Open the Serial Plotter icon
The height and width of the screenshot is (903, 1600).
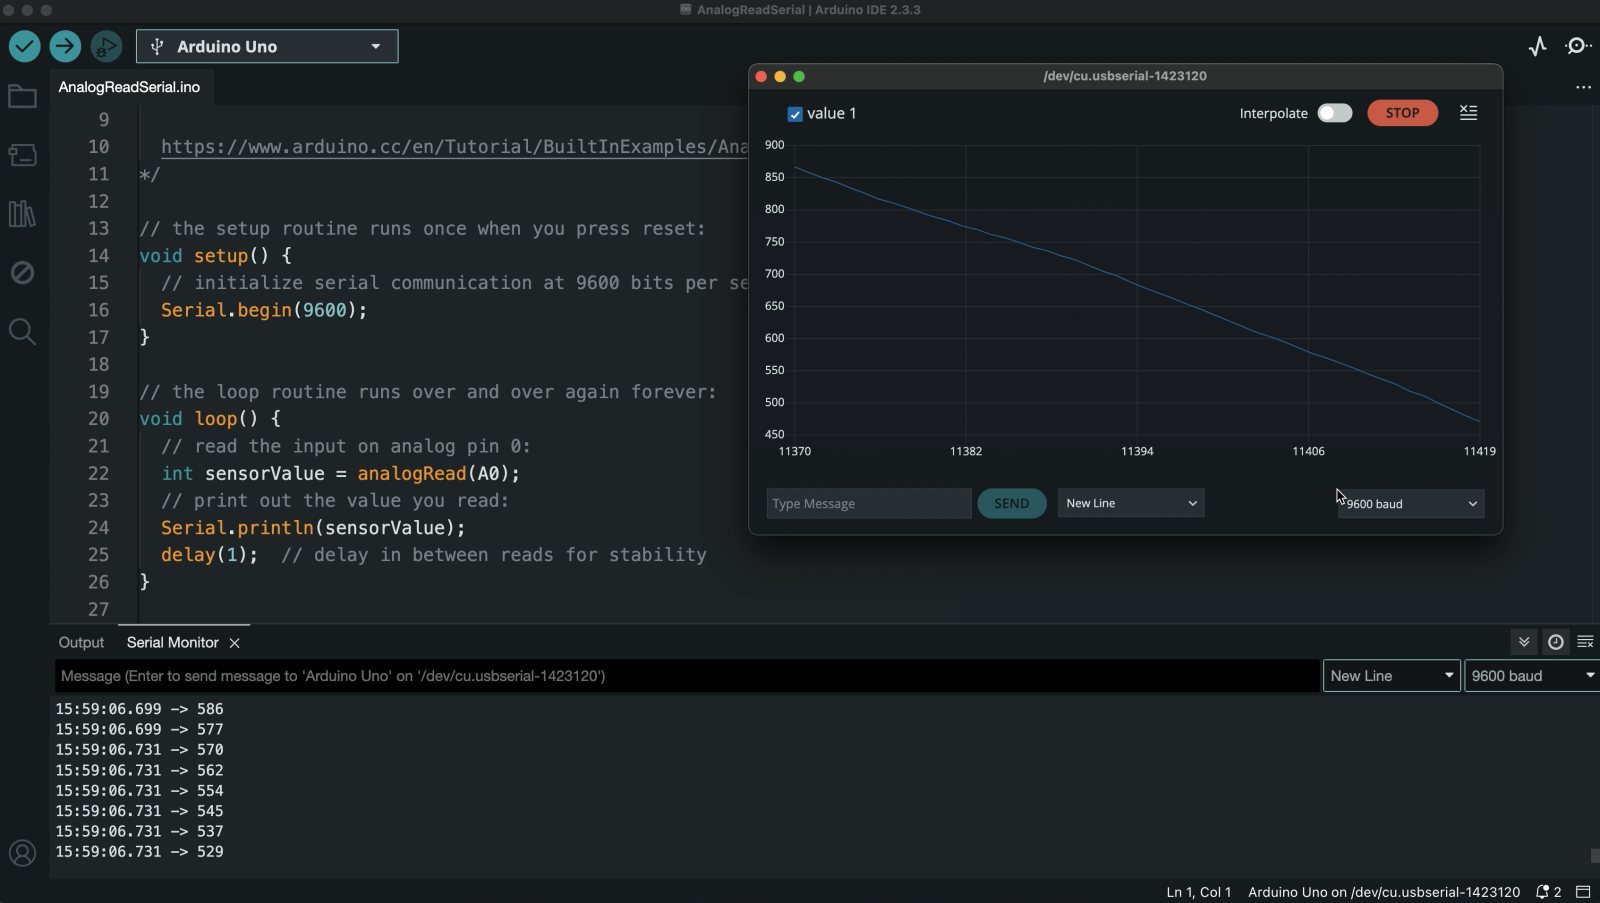click(1537, 46)
